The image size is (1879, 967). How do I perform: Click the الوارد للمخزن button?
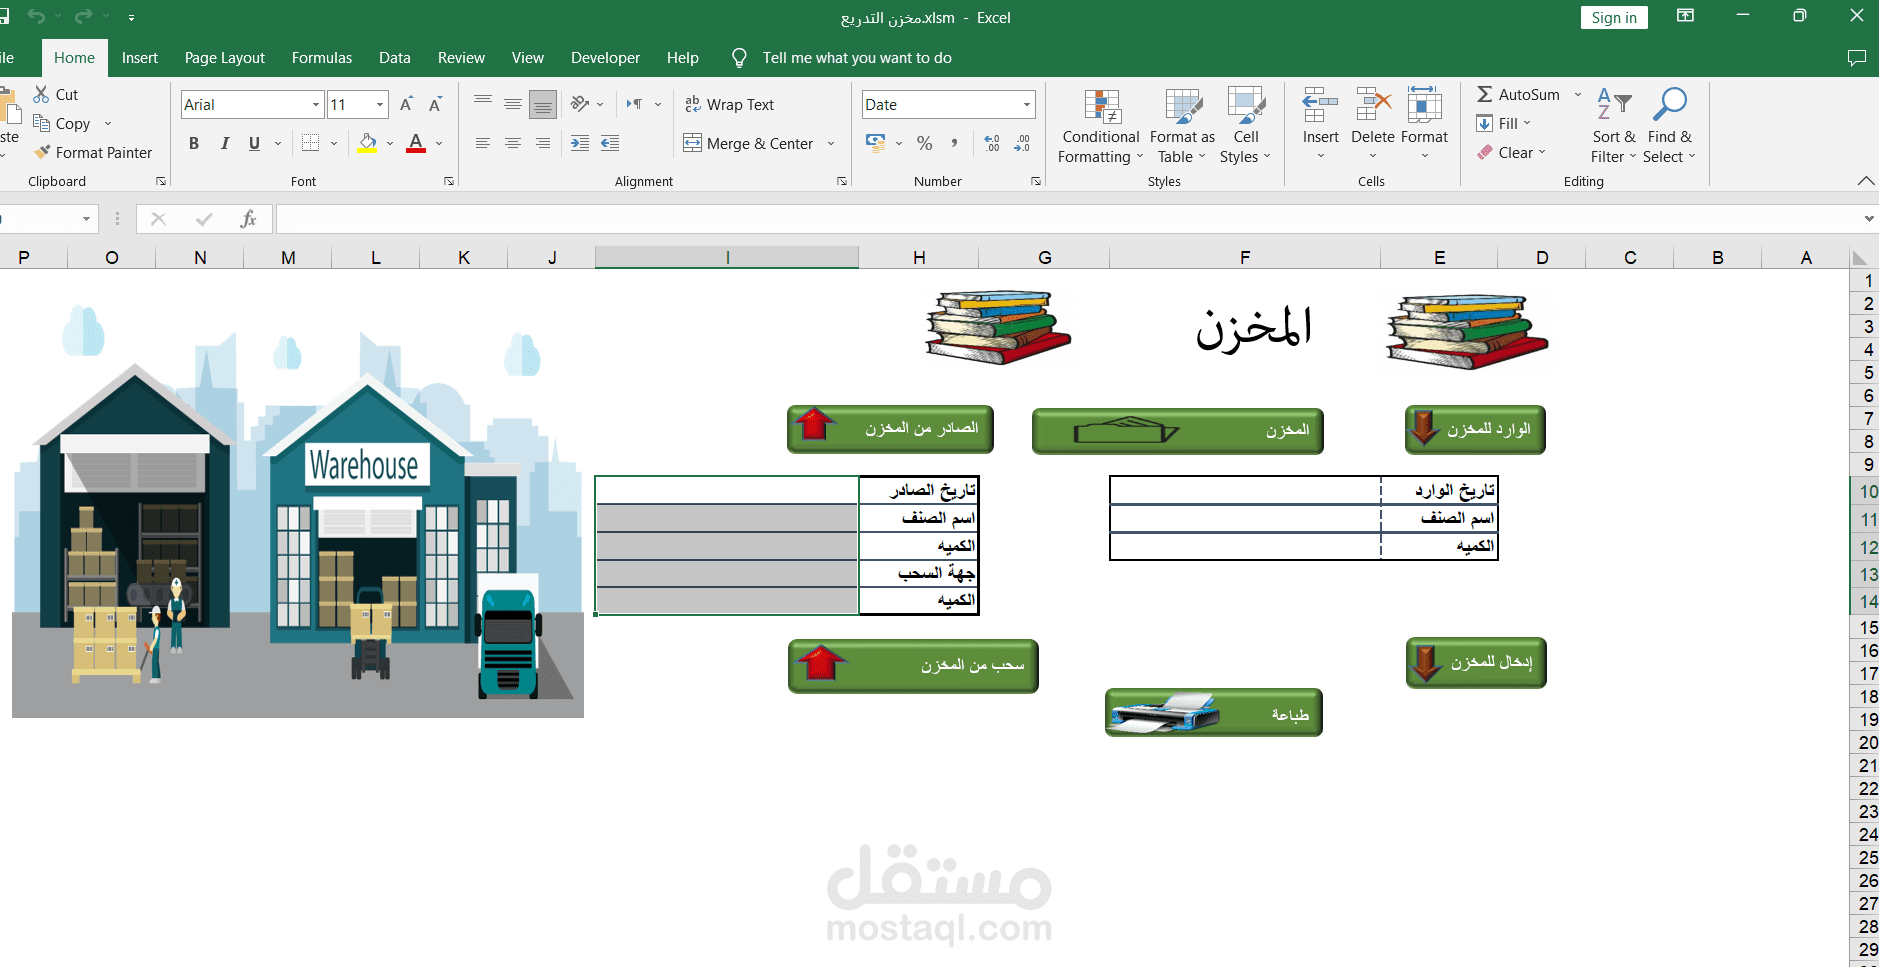1475,429
